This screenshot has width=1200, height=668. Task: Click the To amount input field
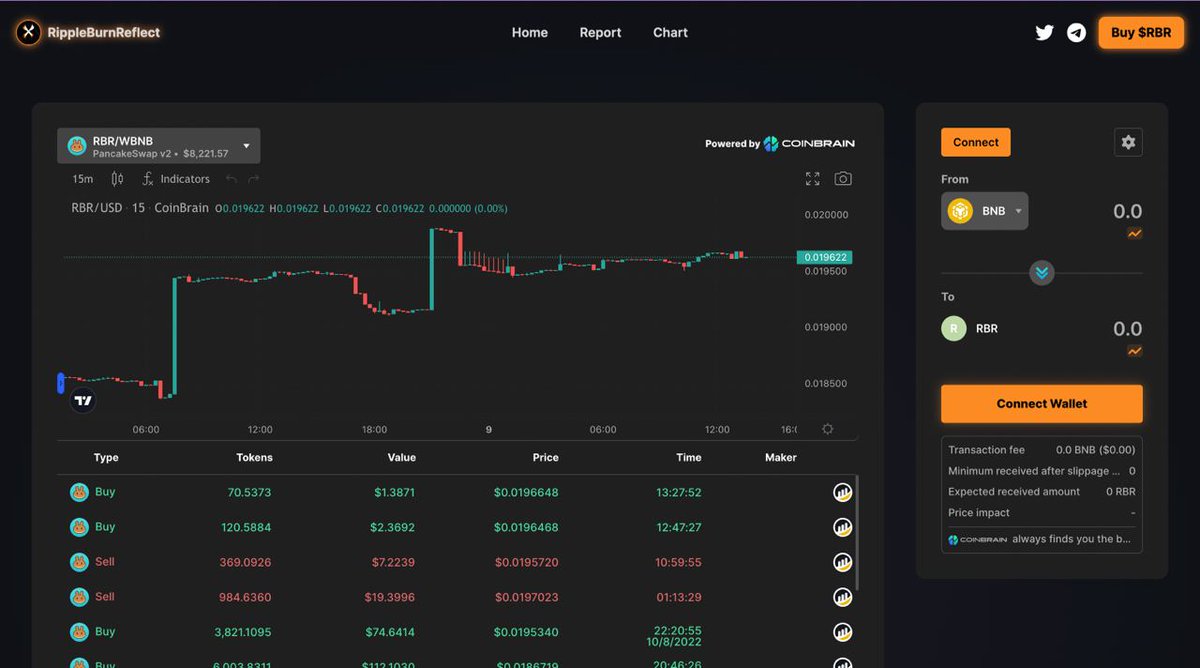pos(1127,329)
